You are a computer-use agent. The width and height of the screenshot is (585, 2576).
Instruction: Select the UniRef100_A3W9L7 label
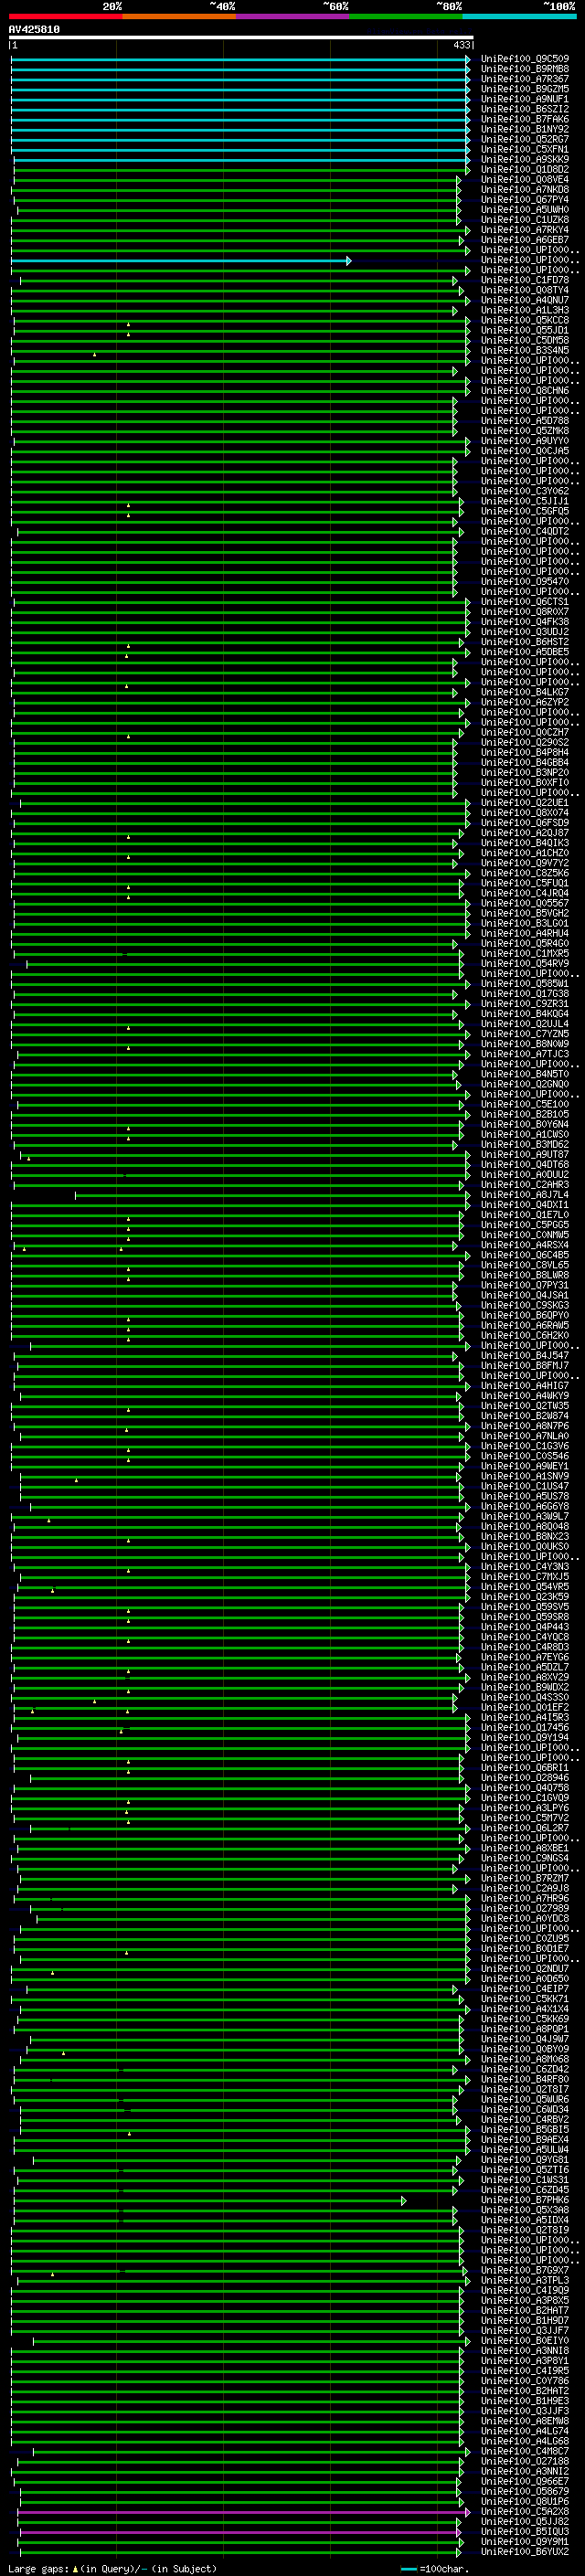524,1516
